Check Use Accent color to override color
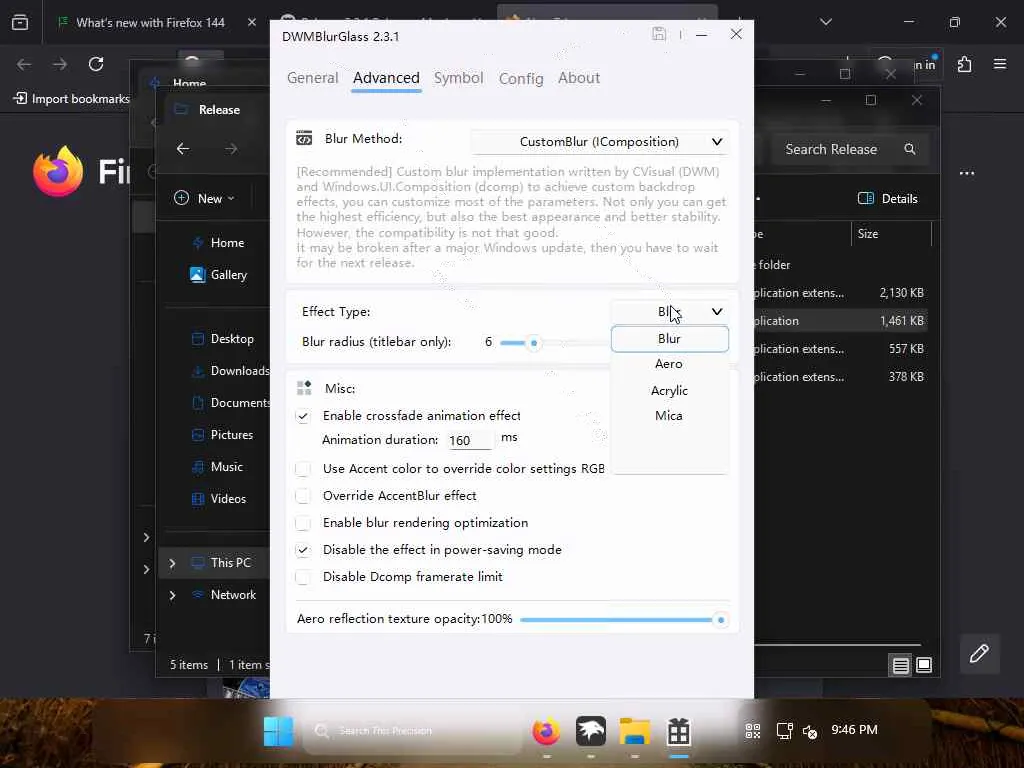The width and height of the screenshot is (1024, 768). point(303,469)
